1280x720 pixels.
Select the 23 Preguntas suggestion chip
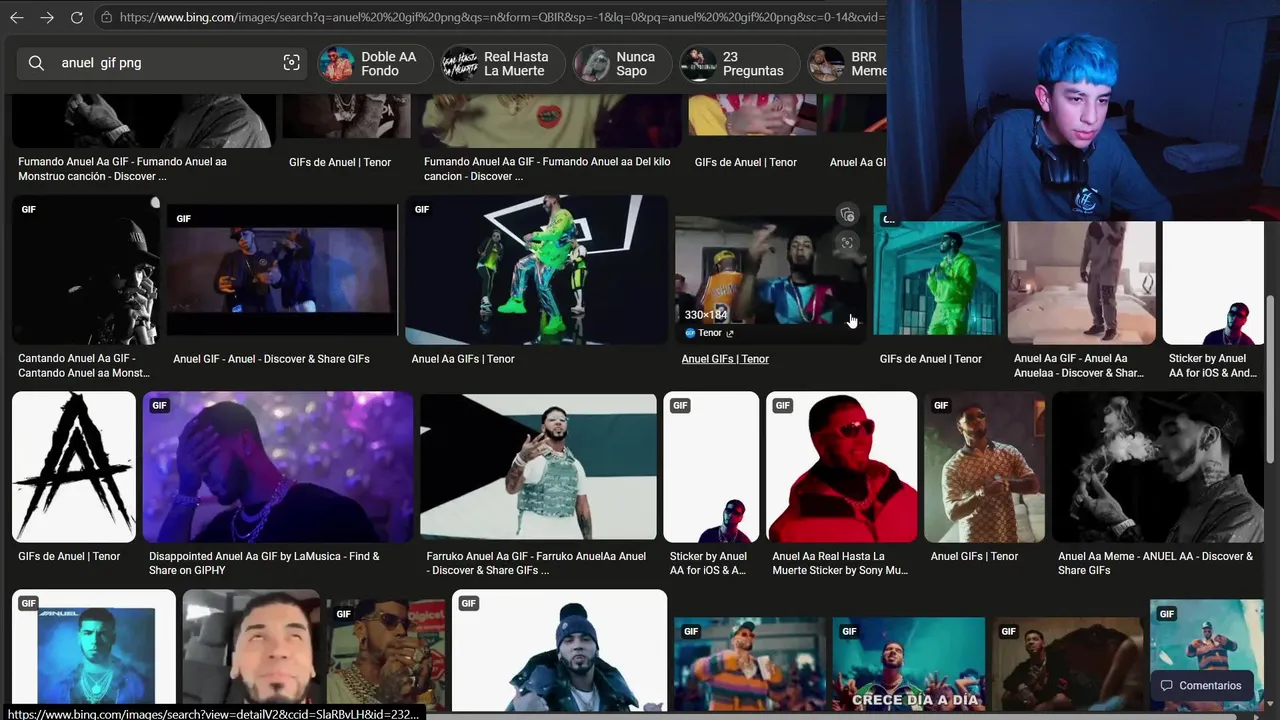[738, 64]
